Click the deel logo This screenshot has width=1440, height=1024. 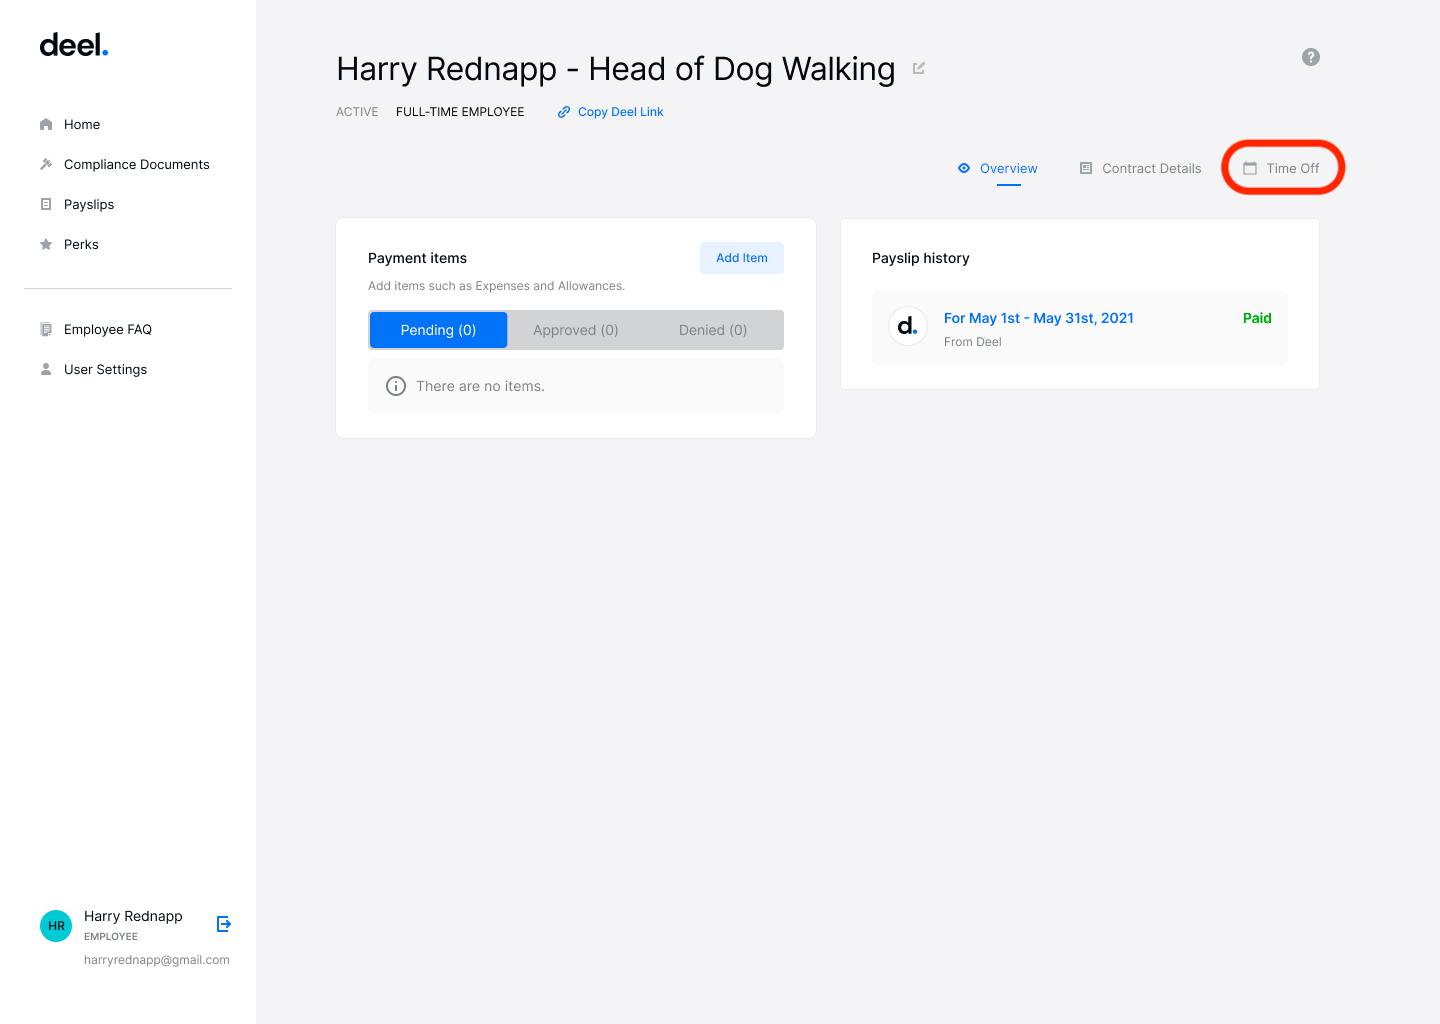click(74, 46)
